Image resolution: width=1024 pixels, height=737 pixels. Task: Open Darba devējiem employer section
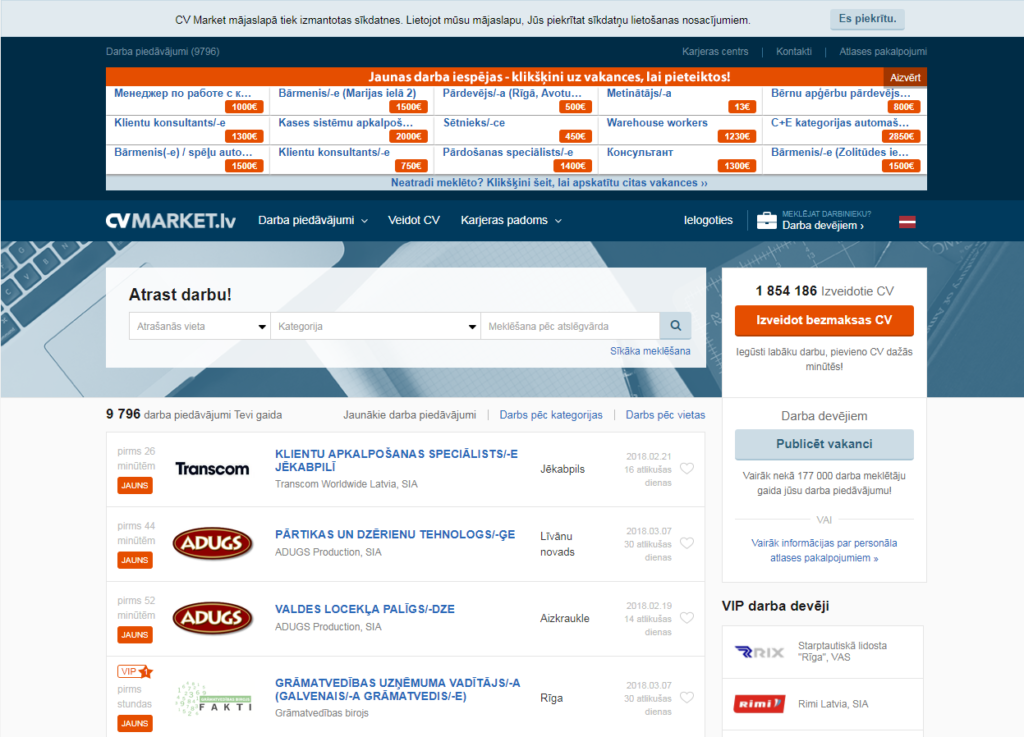823,225
